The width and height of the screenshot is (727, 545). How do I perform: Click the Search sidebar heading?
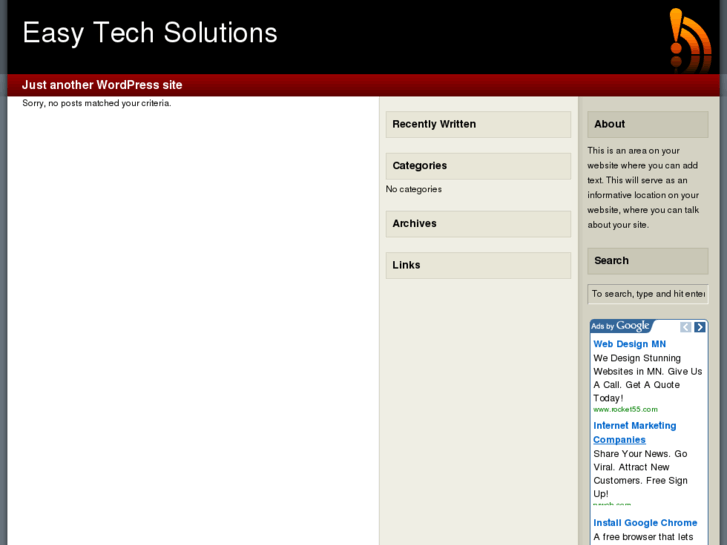612,261
